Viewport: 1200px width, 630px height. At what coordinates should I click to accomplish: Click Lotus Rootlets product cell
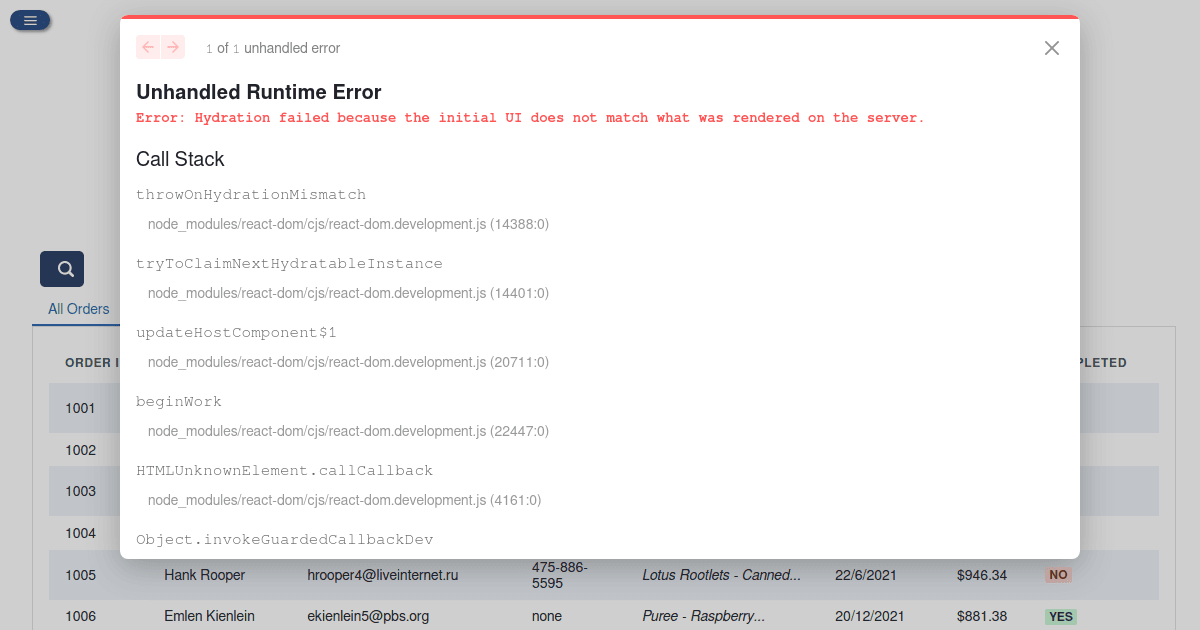click(721, 575)
